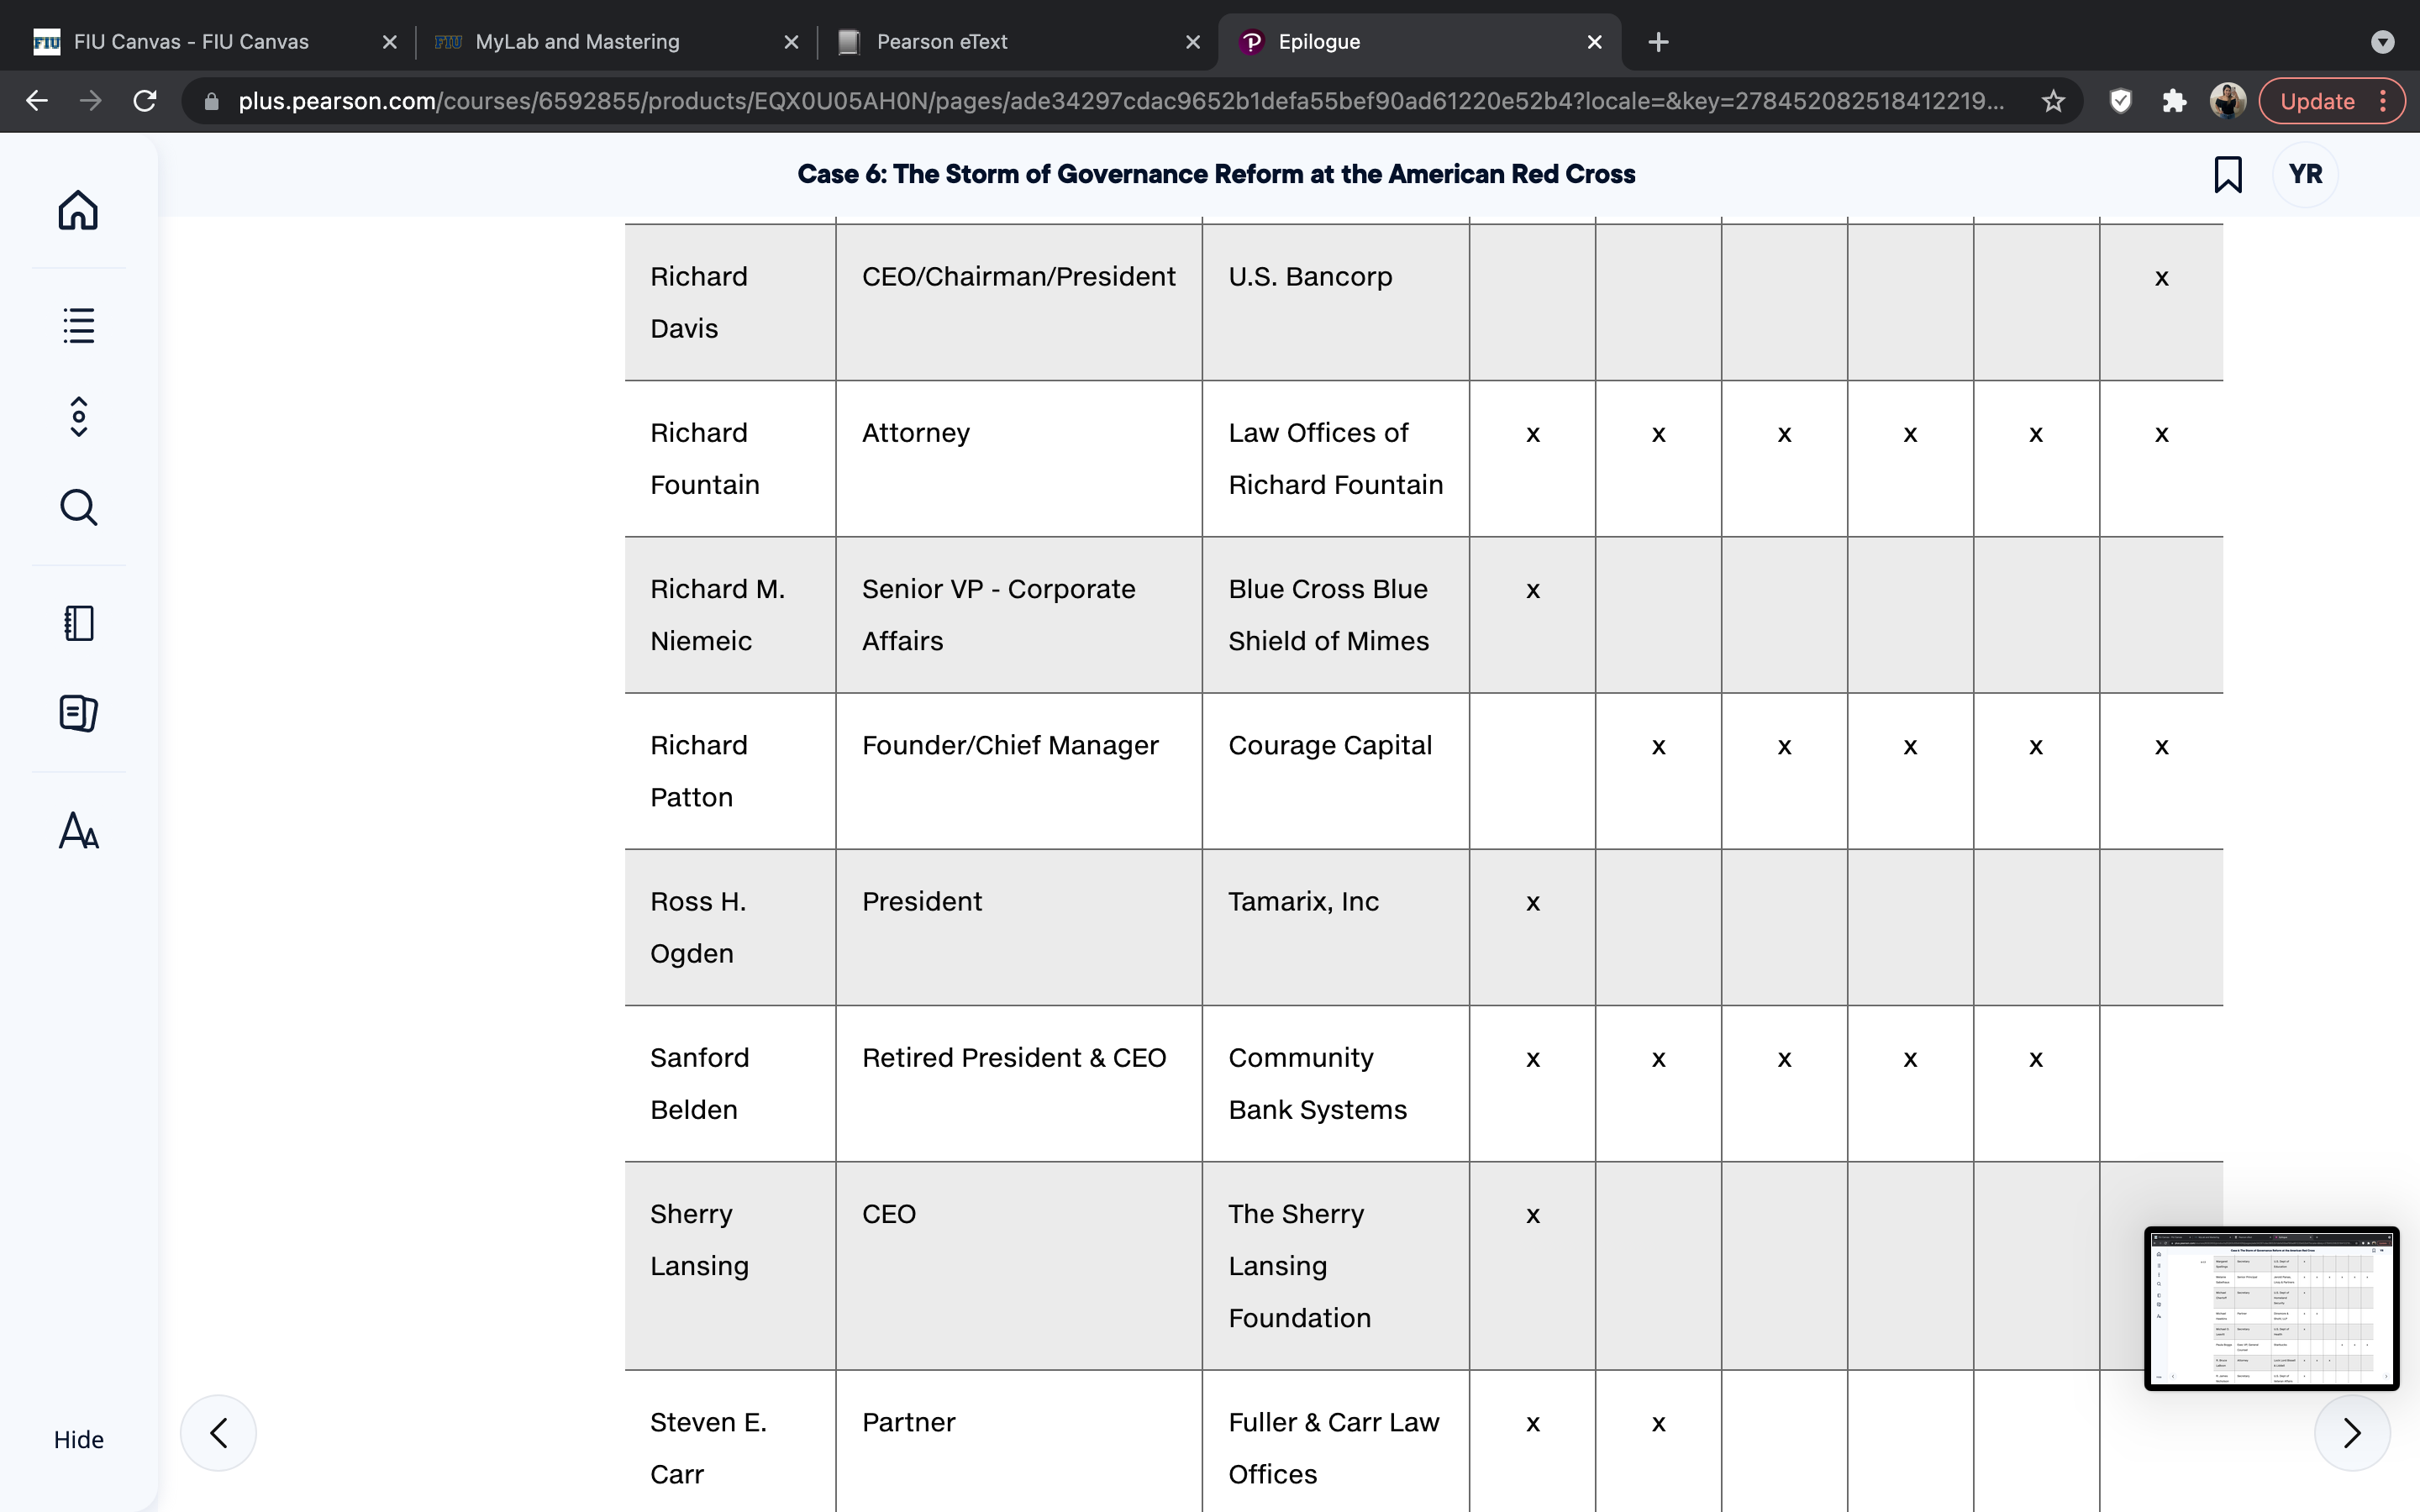Viewport: 2420px width, 1512px height.
Task: Select the Attorney title cell
Action: pos(1019,458)
